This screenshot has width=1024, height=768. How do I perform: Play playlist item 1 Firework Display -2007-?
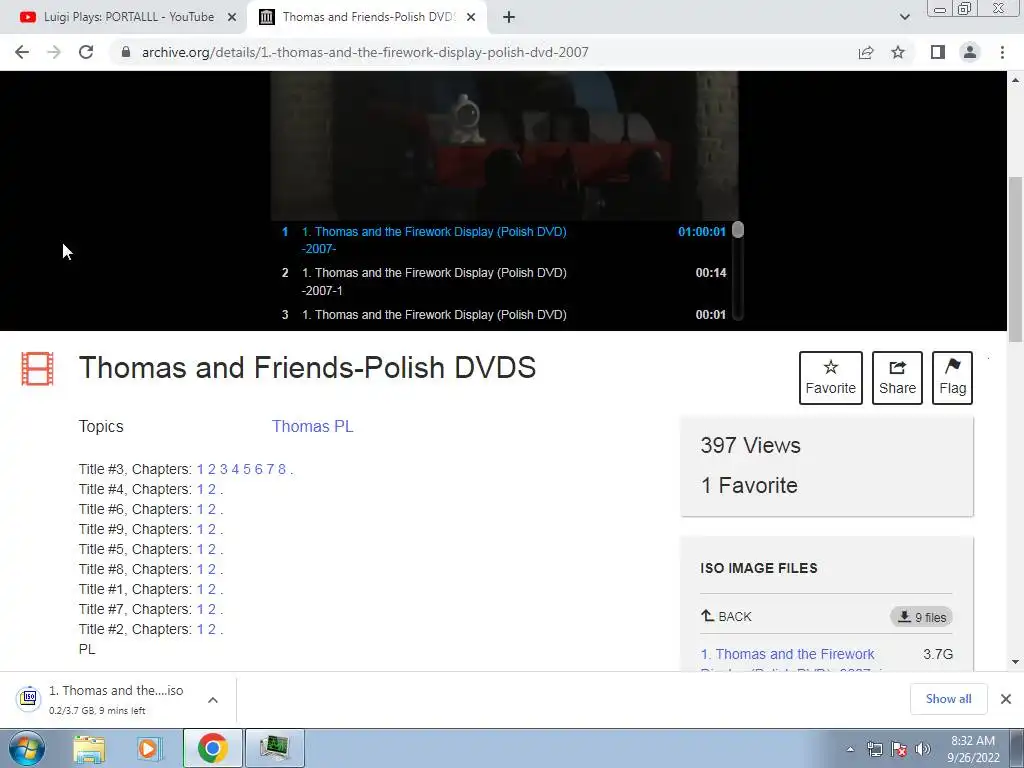coord(504,240)
